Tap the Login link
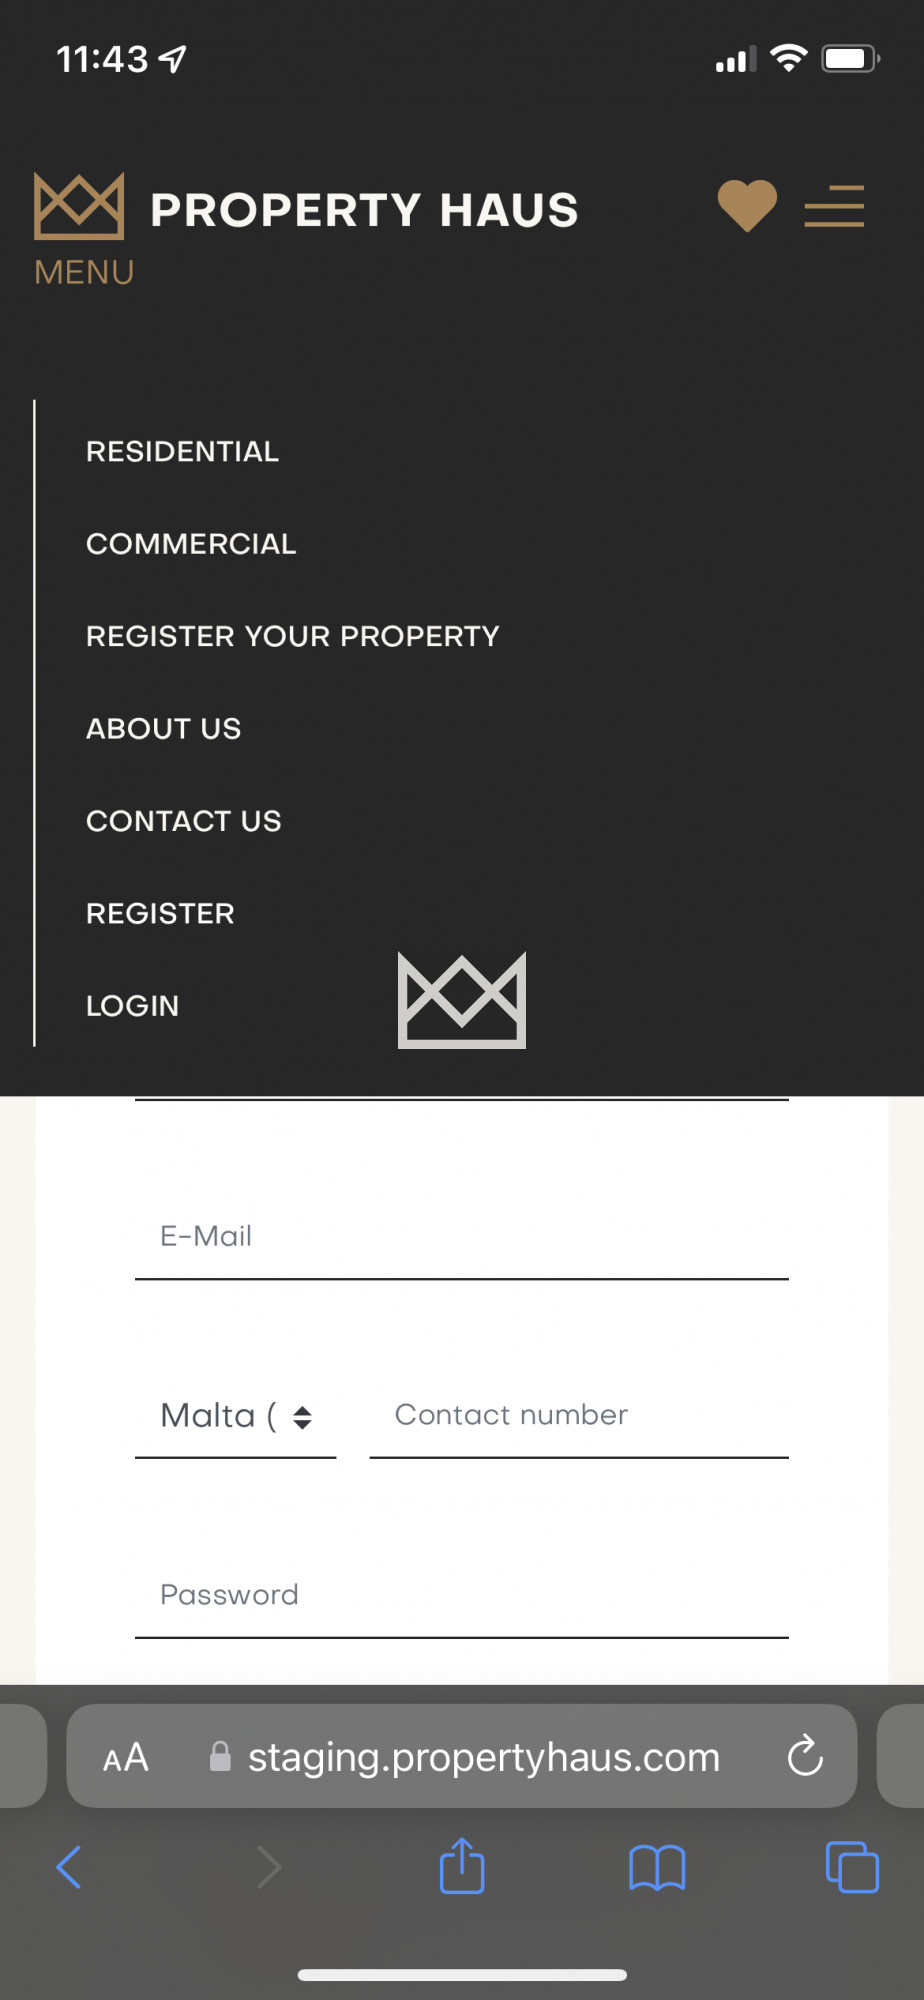This screenshot has height=2000, width=924. point(132,1006)
